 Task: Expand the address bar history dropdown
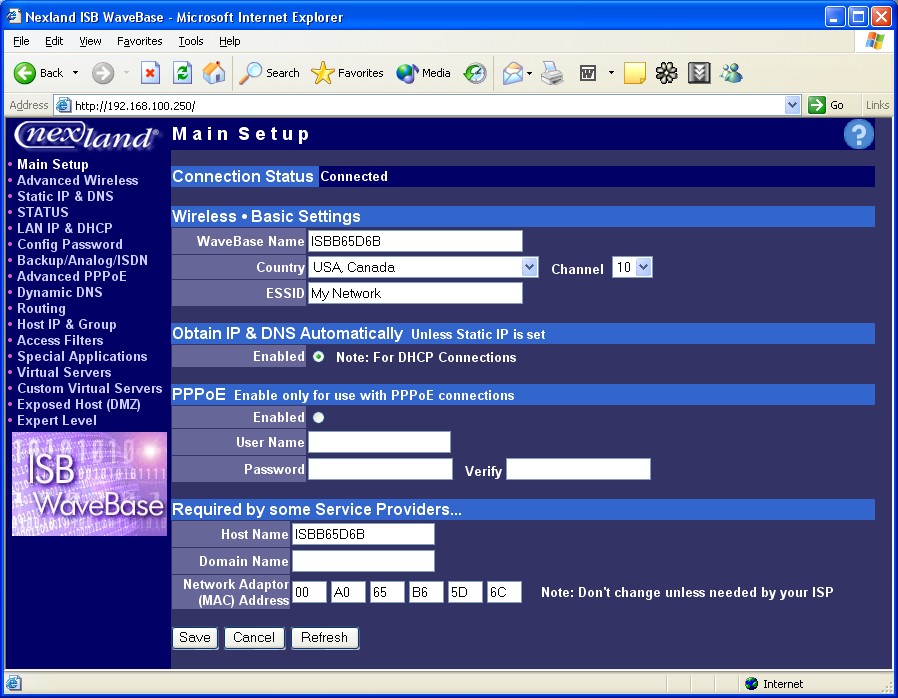(x=793, y=105)
